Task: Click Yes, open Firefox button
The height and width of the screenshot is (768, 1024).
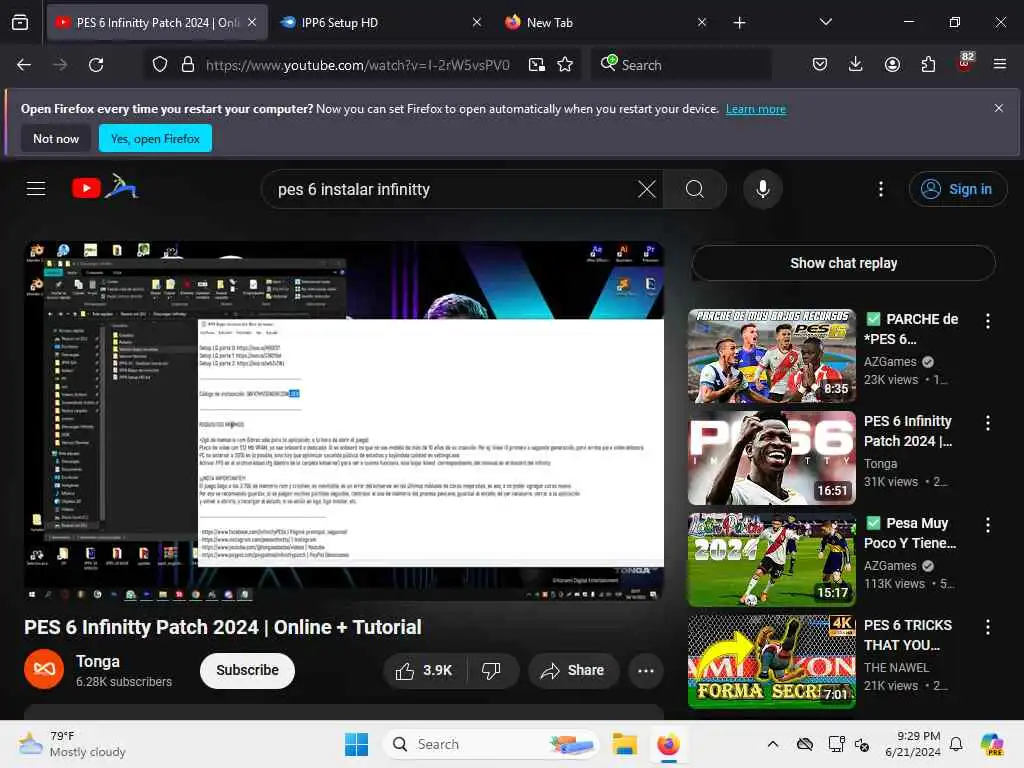Action: pos(155,138)
